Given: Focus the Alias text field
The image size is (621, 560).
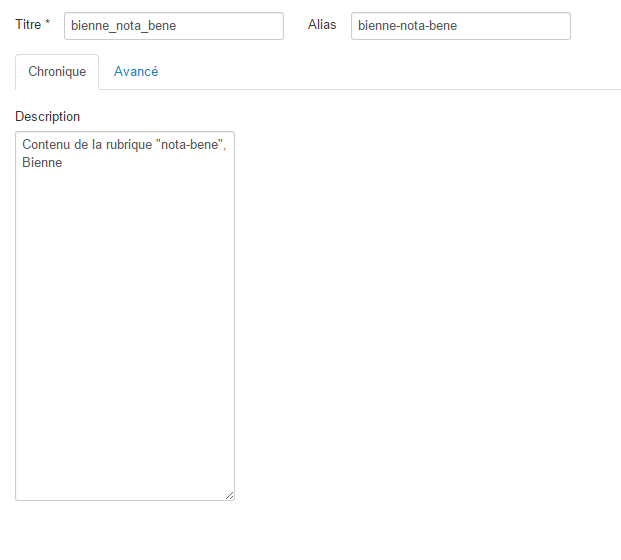Looking at the screenshot, I should tap(460, 26).
